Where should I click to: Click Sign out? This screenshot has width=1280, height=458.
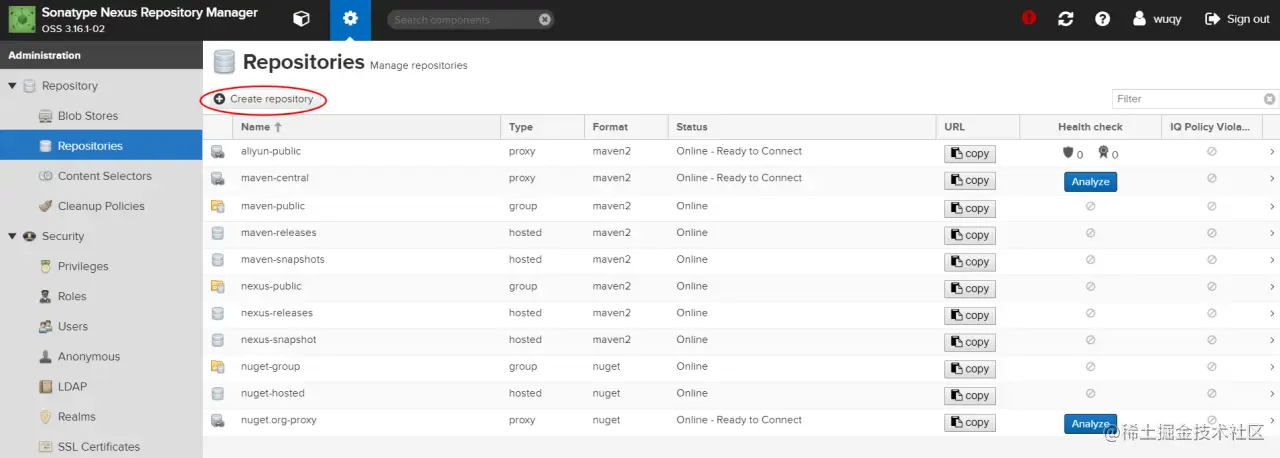pyautogui.click(x=1237, y=19)
